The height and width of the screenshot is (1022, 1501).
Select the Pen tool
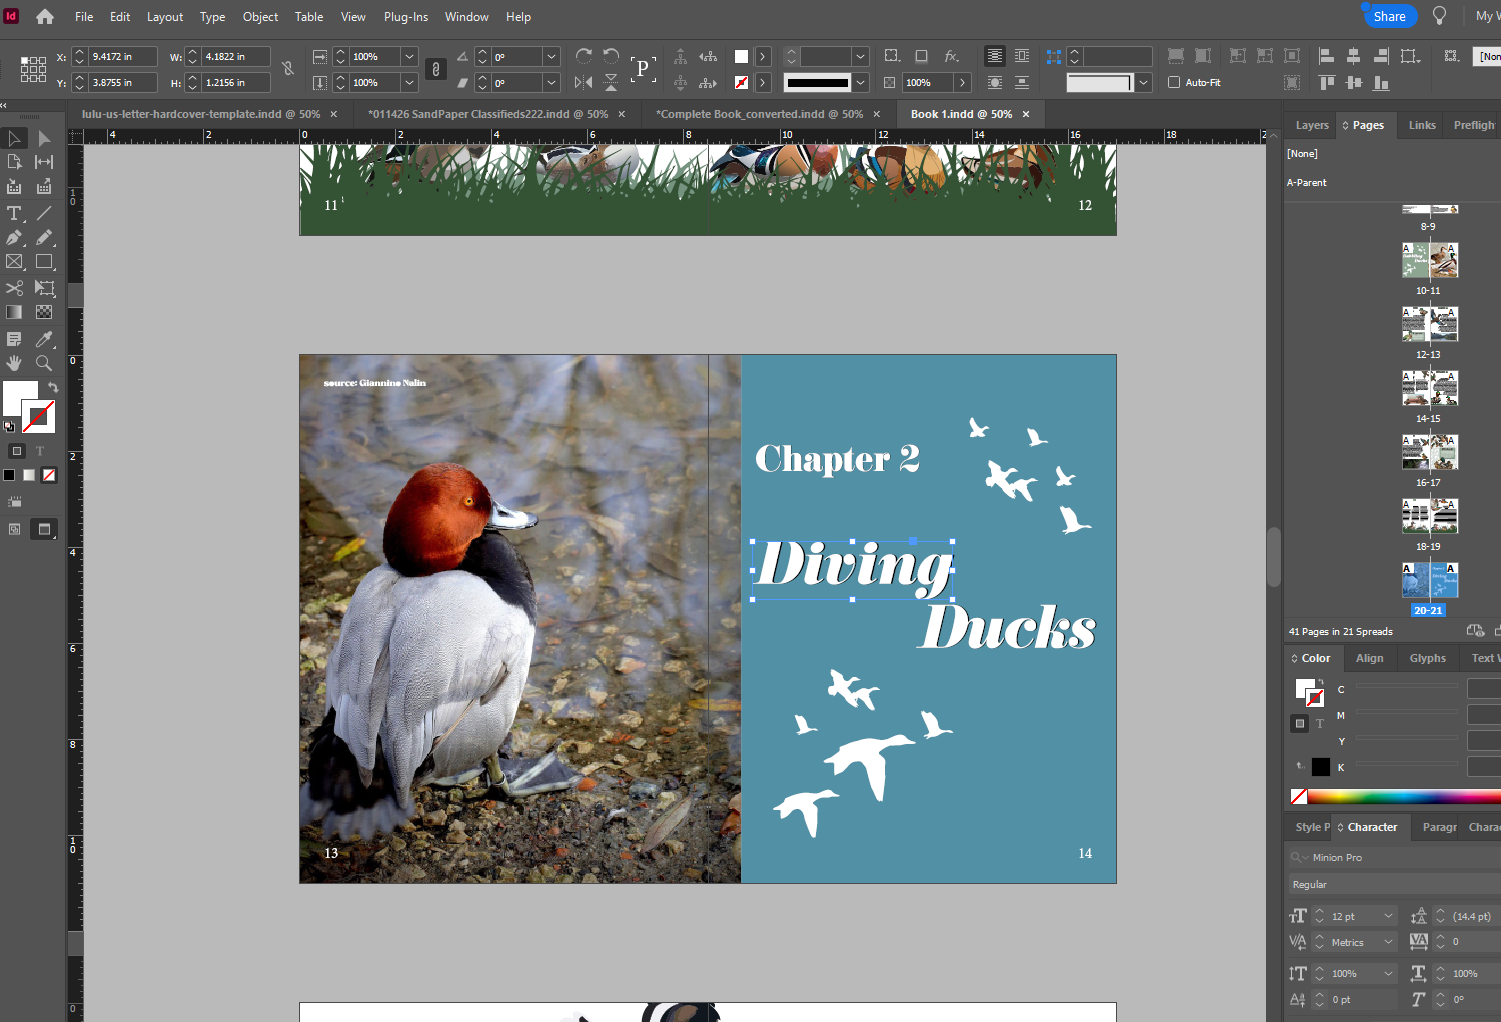coord(15,238)
